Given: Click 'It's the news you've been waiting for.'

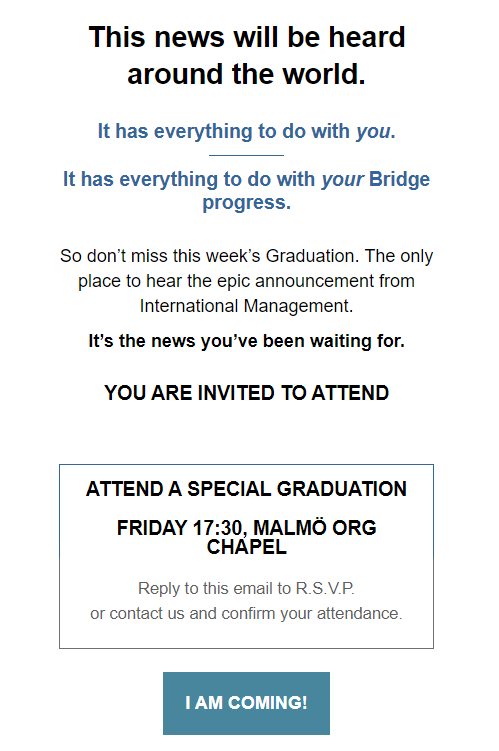Looking at the screenshot, I should coord(246,341).
